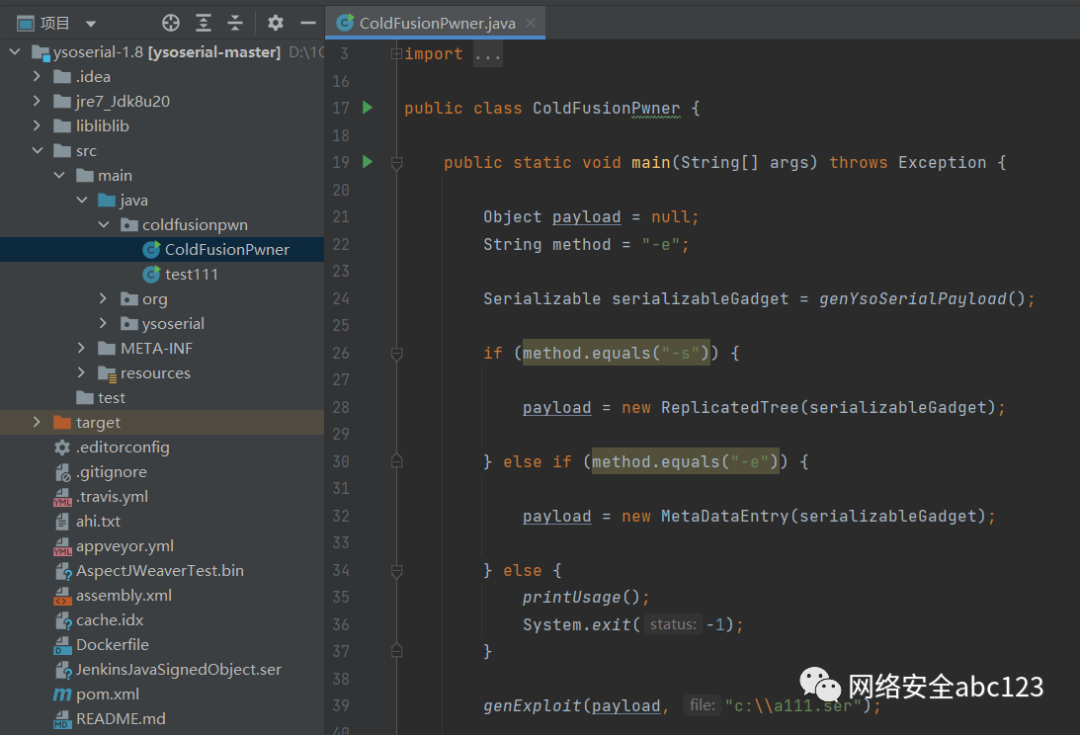This screenshot has height=735, width=1080.
Task: Expand the libliblib folder
Action: tap(37, 125)
